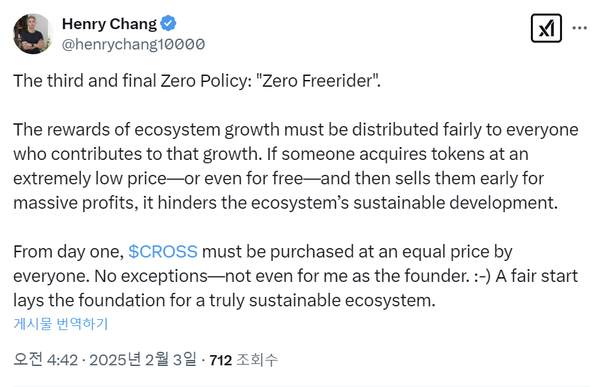Click the "sustainable development" phrase

coord(455,203)
